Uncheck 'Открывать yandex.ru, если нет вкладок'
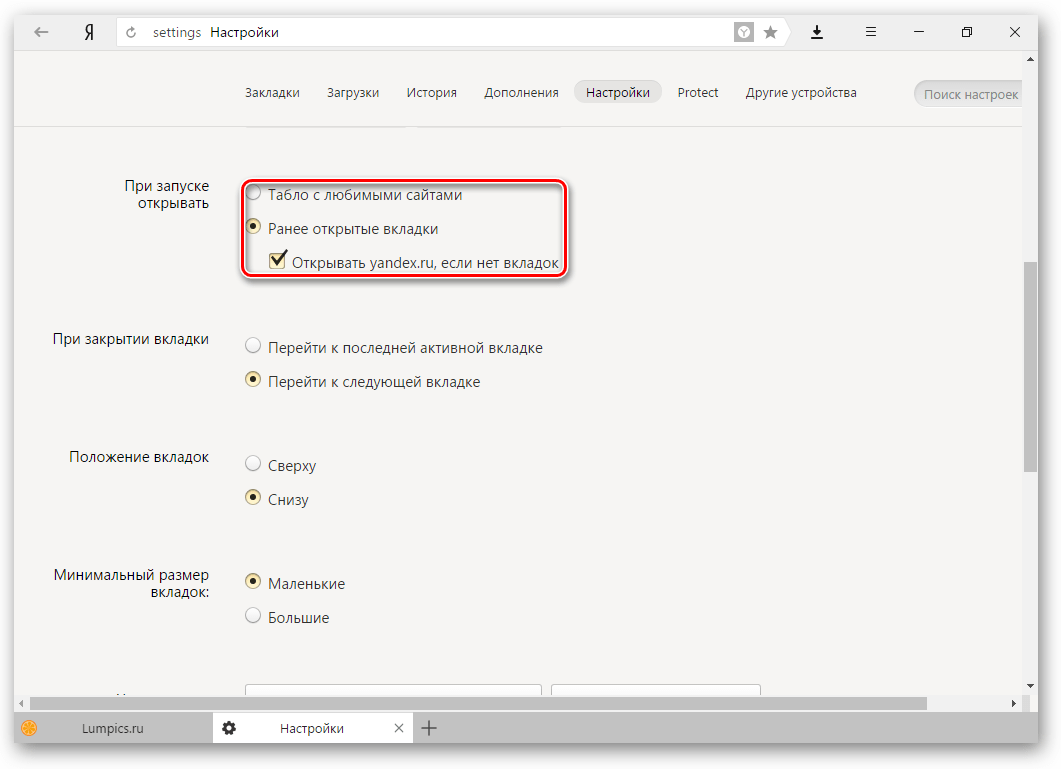The image size is (1061, 769). pyautogui.click(x=278, y=261)
